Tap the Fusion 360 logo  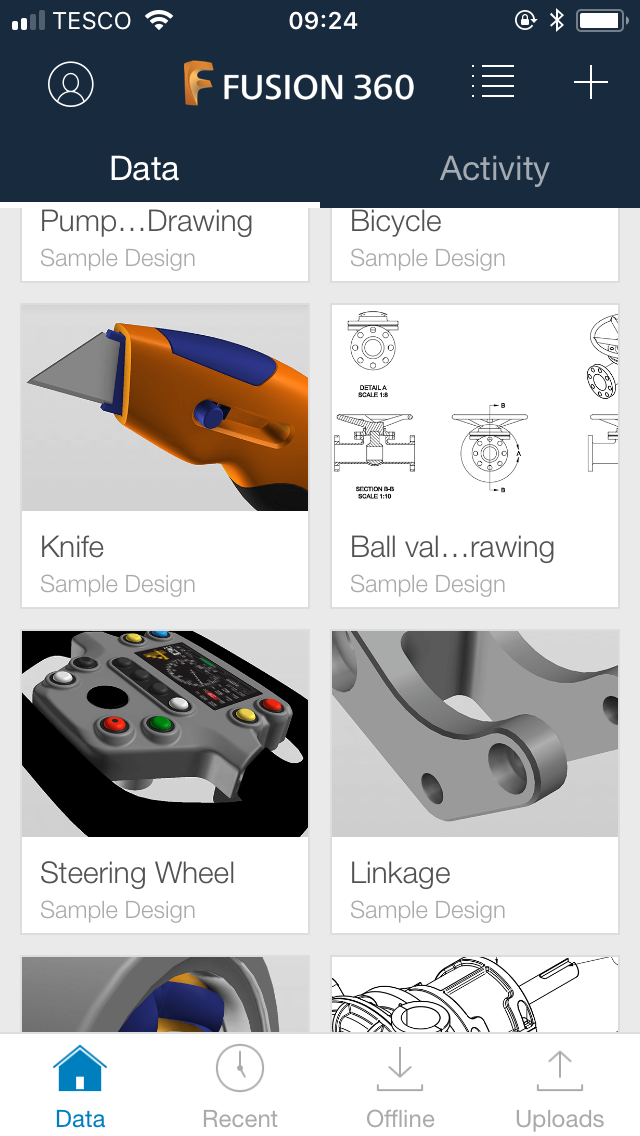(299, 85)
